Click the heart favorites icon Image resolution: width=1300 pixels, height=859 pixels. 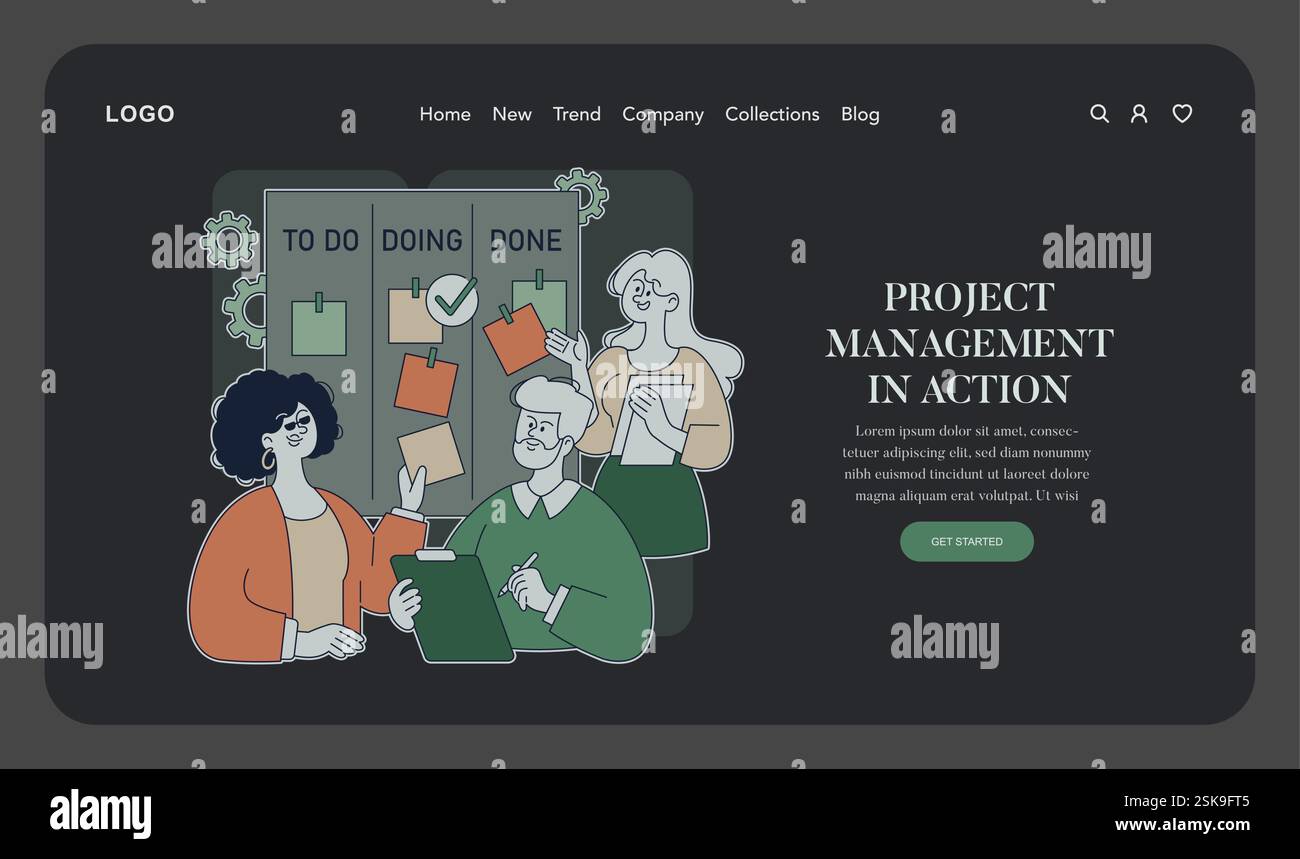click(1182, 114)
